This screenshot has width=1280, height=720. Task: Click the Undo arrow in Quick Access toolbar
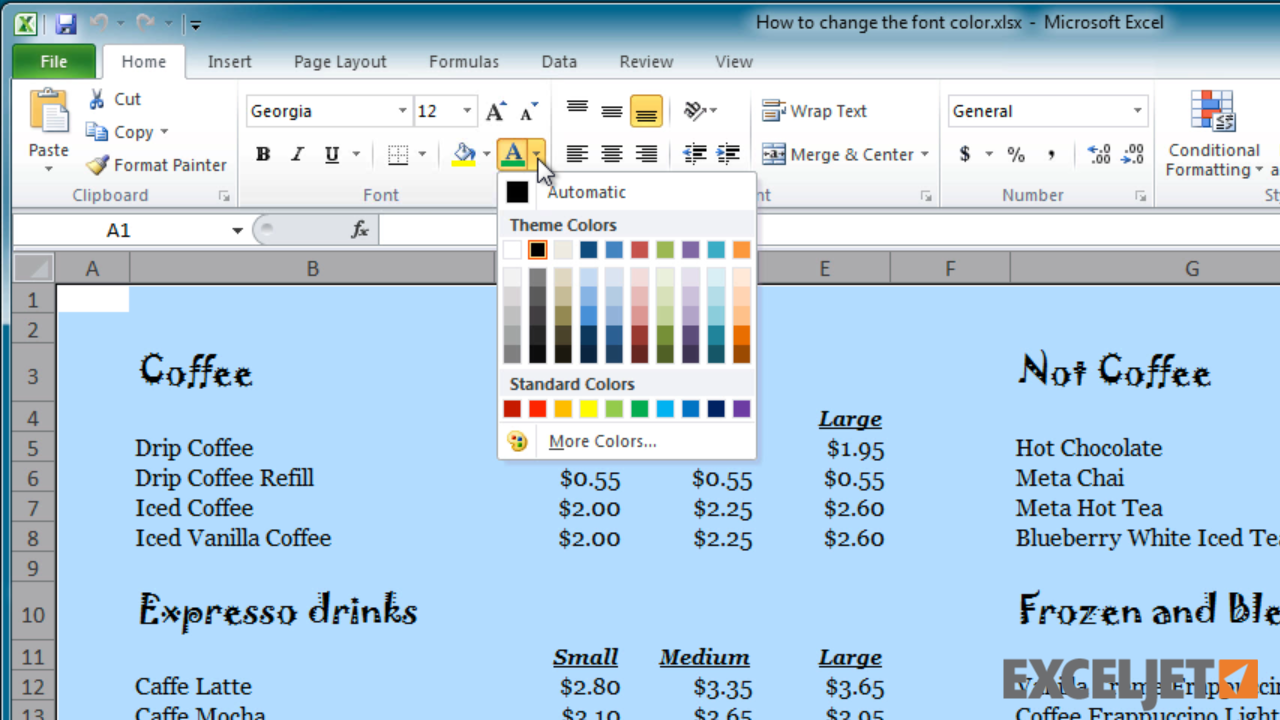98,23
